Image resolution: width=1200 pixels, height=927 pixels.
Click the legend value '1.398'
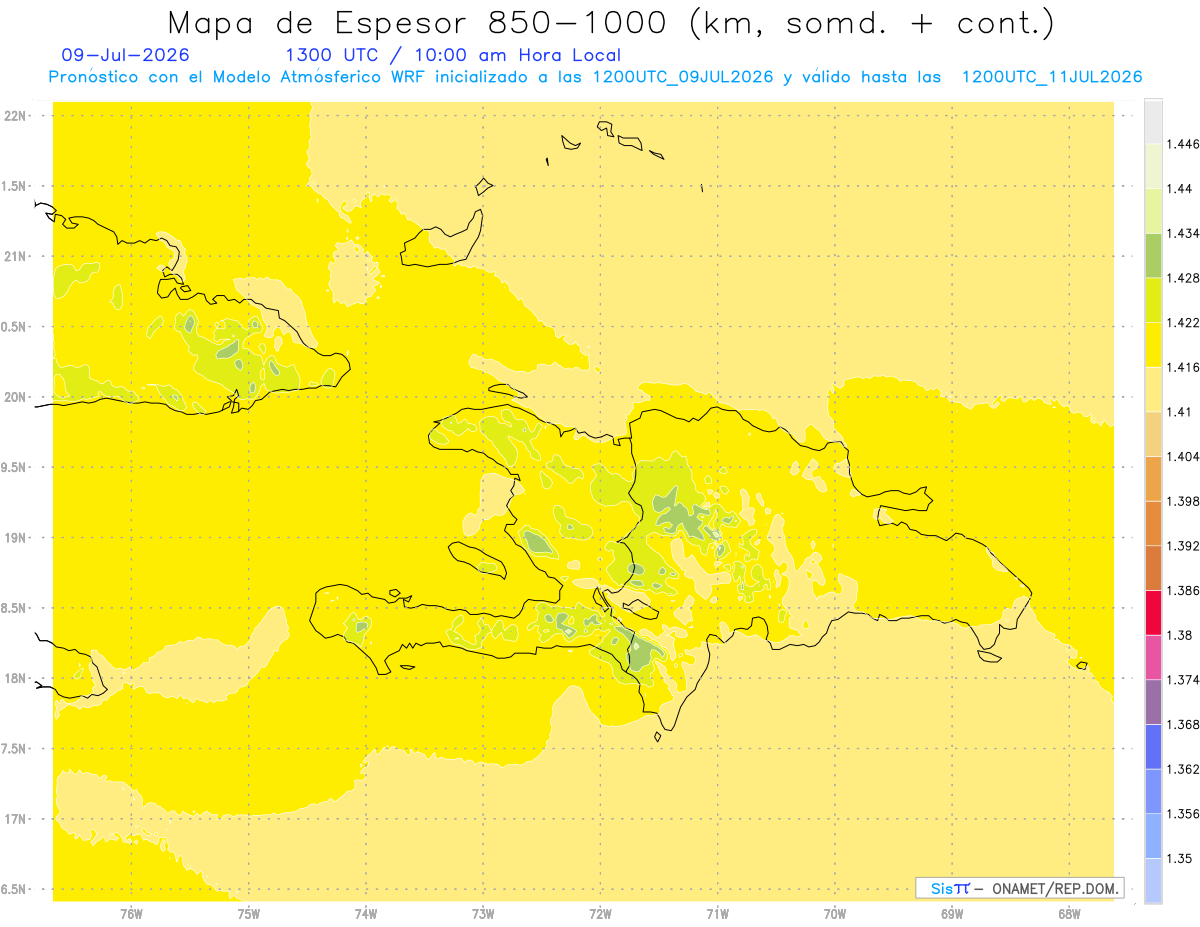pos(1185,501)
